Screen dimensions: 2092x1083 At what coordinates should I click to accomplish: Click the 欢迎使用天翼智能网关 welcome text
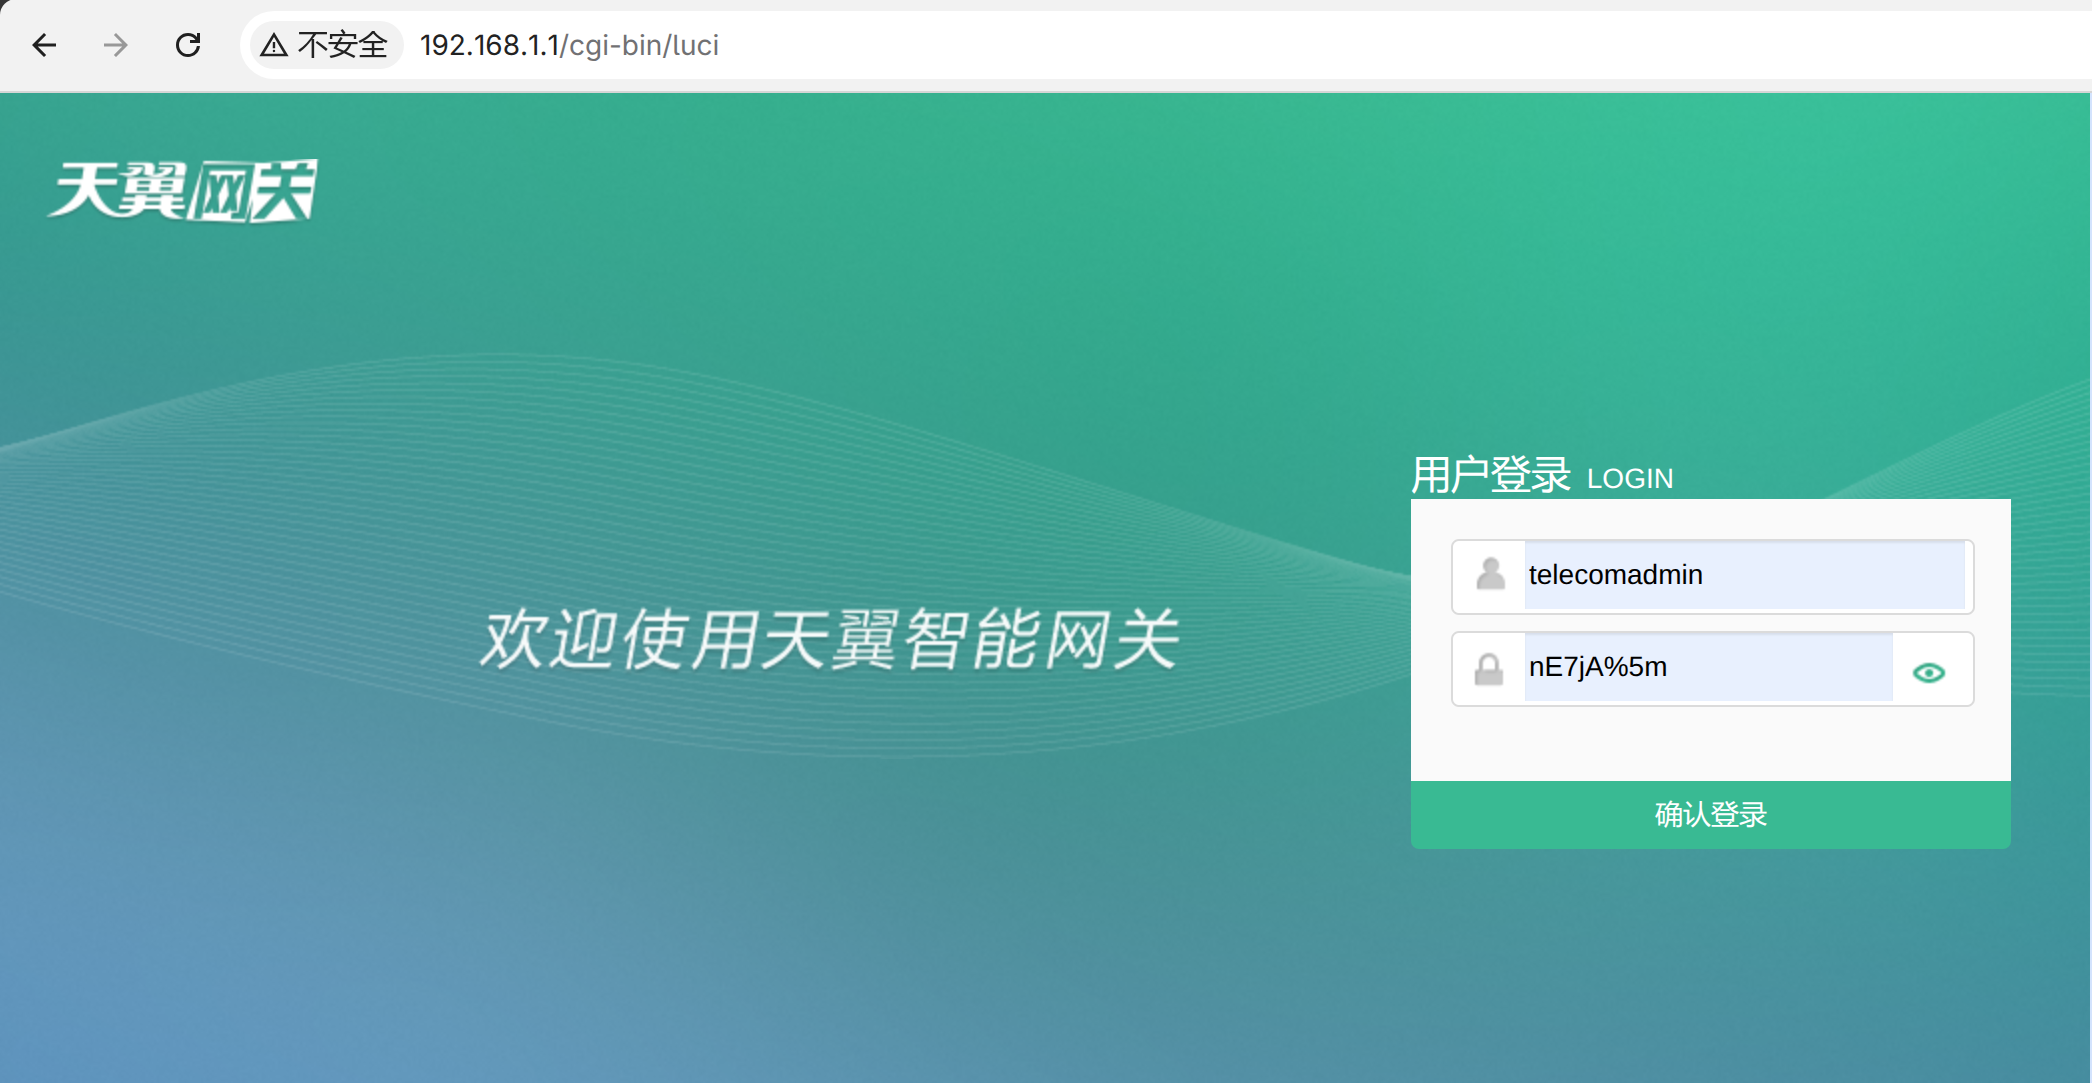tap(830, 640)
